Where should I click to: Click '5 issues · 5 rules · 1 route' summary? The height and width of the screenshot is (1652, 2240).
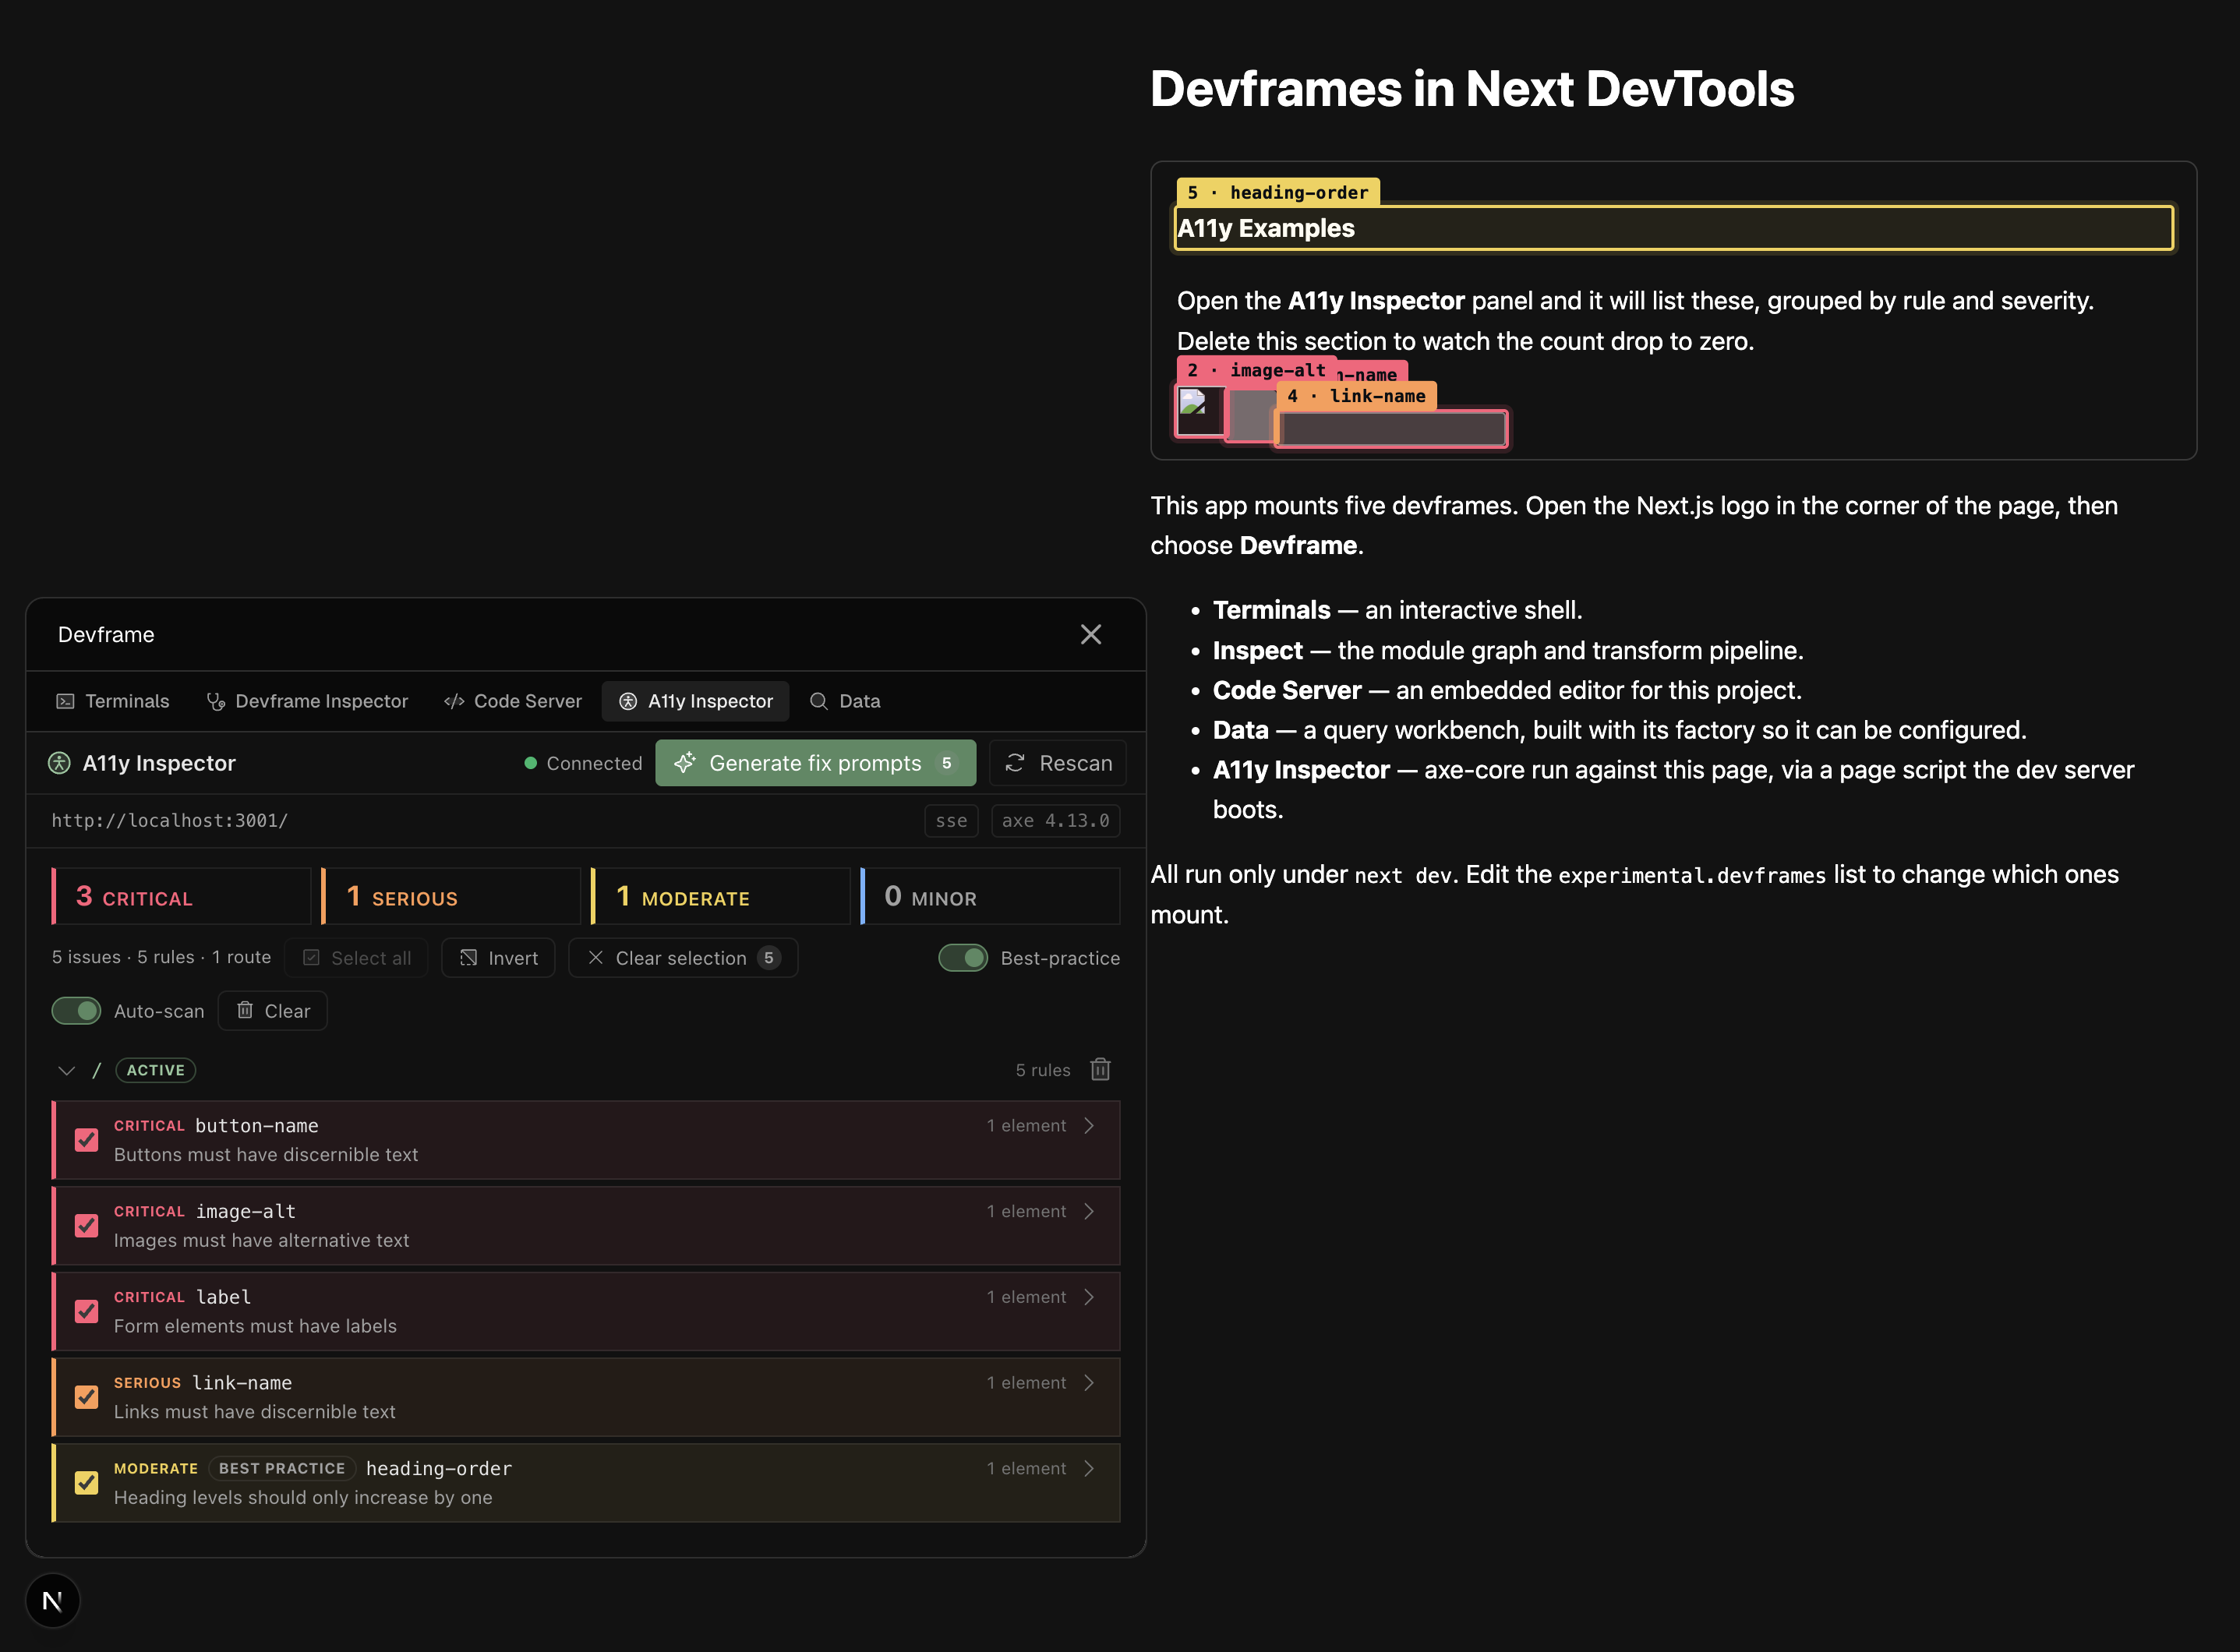point(162,957)
